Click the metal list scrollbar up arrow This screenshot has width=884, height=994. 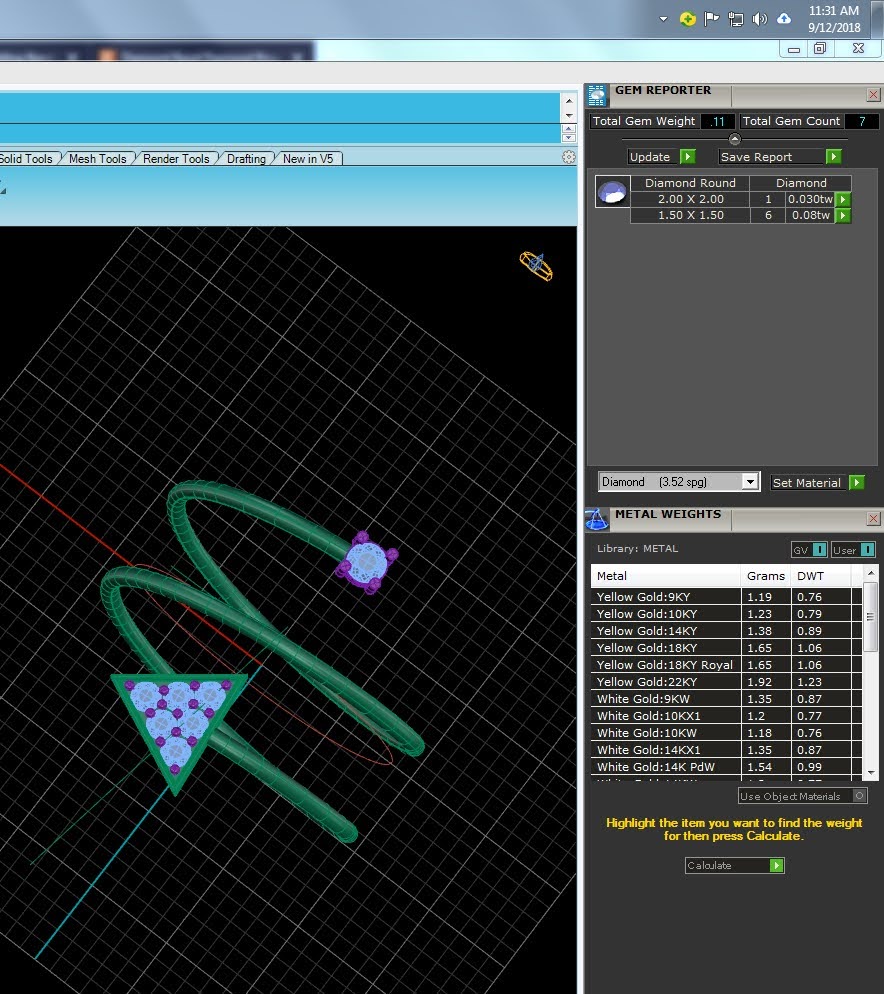tap(871, 572)
